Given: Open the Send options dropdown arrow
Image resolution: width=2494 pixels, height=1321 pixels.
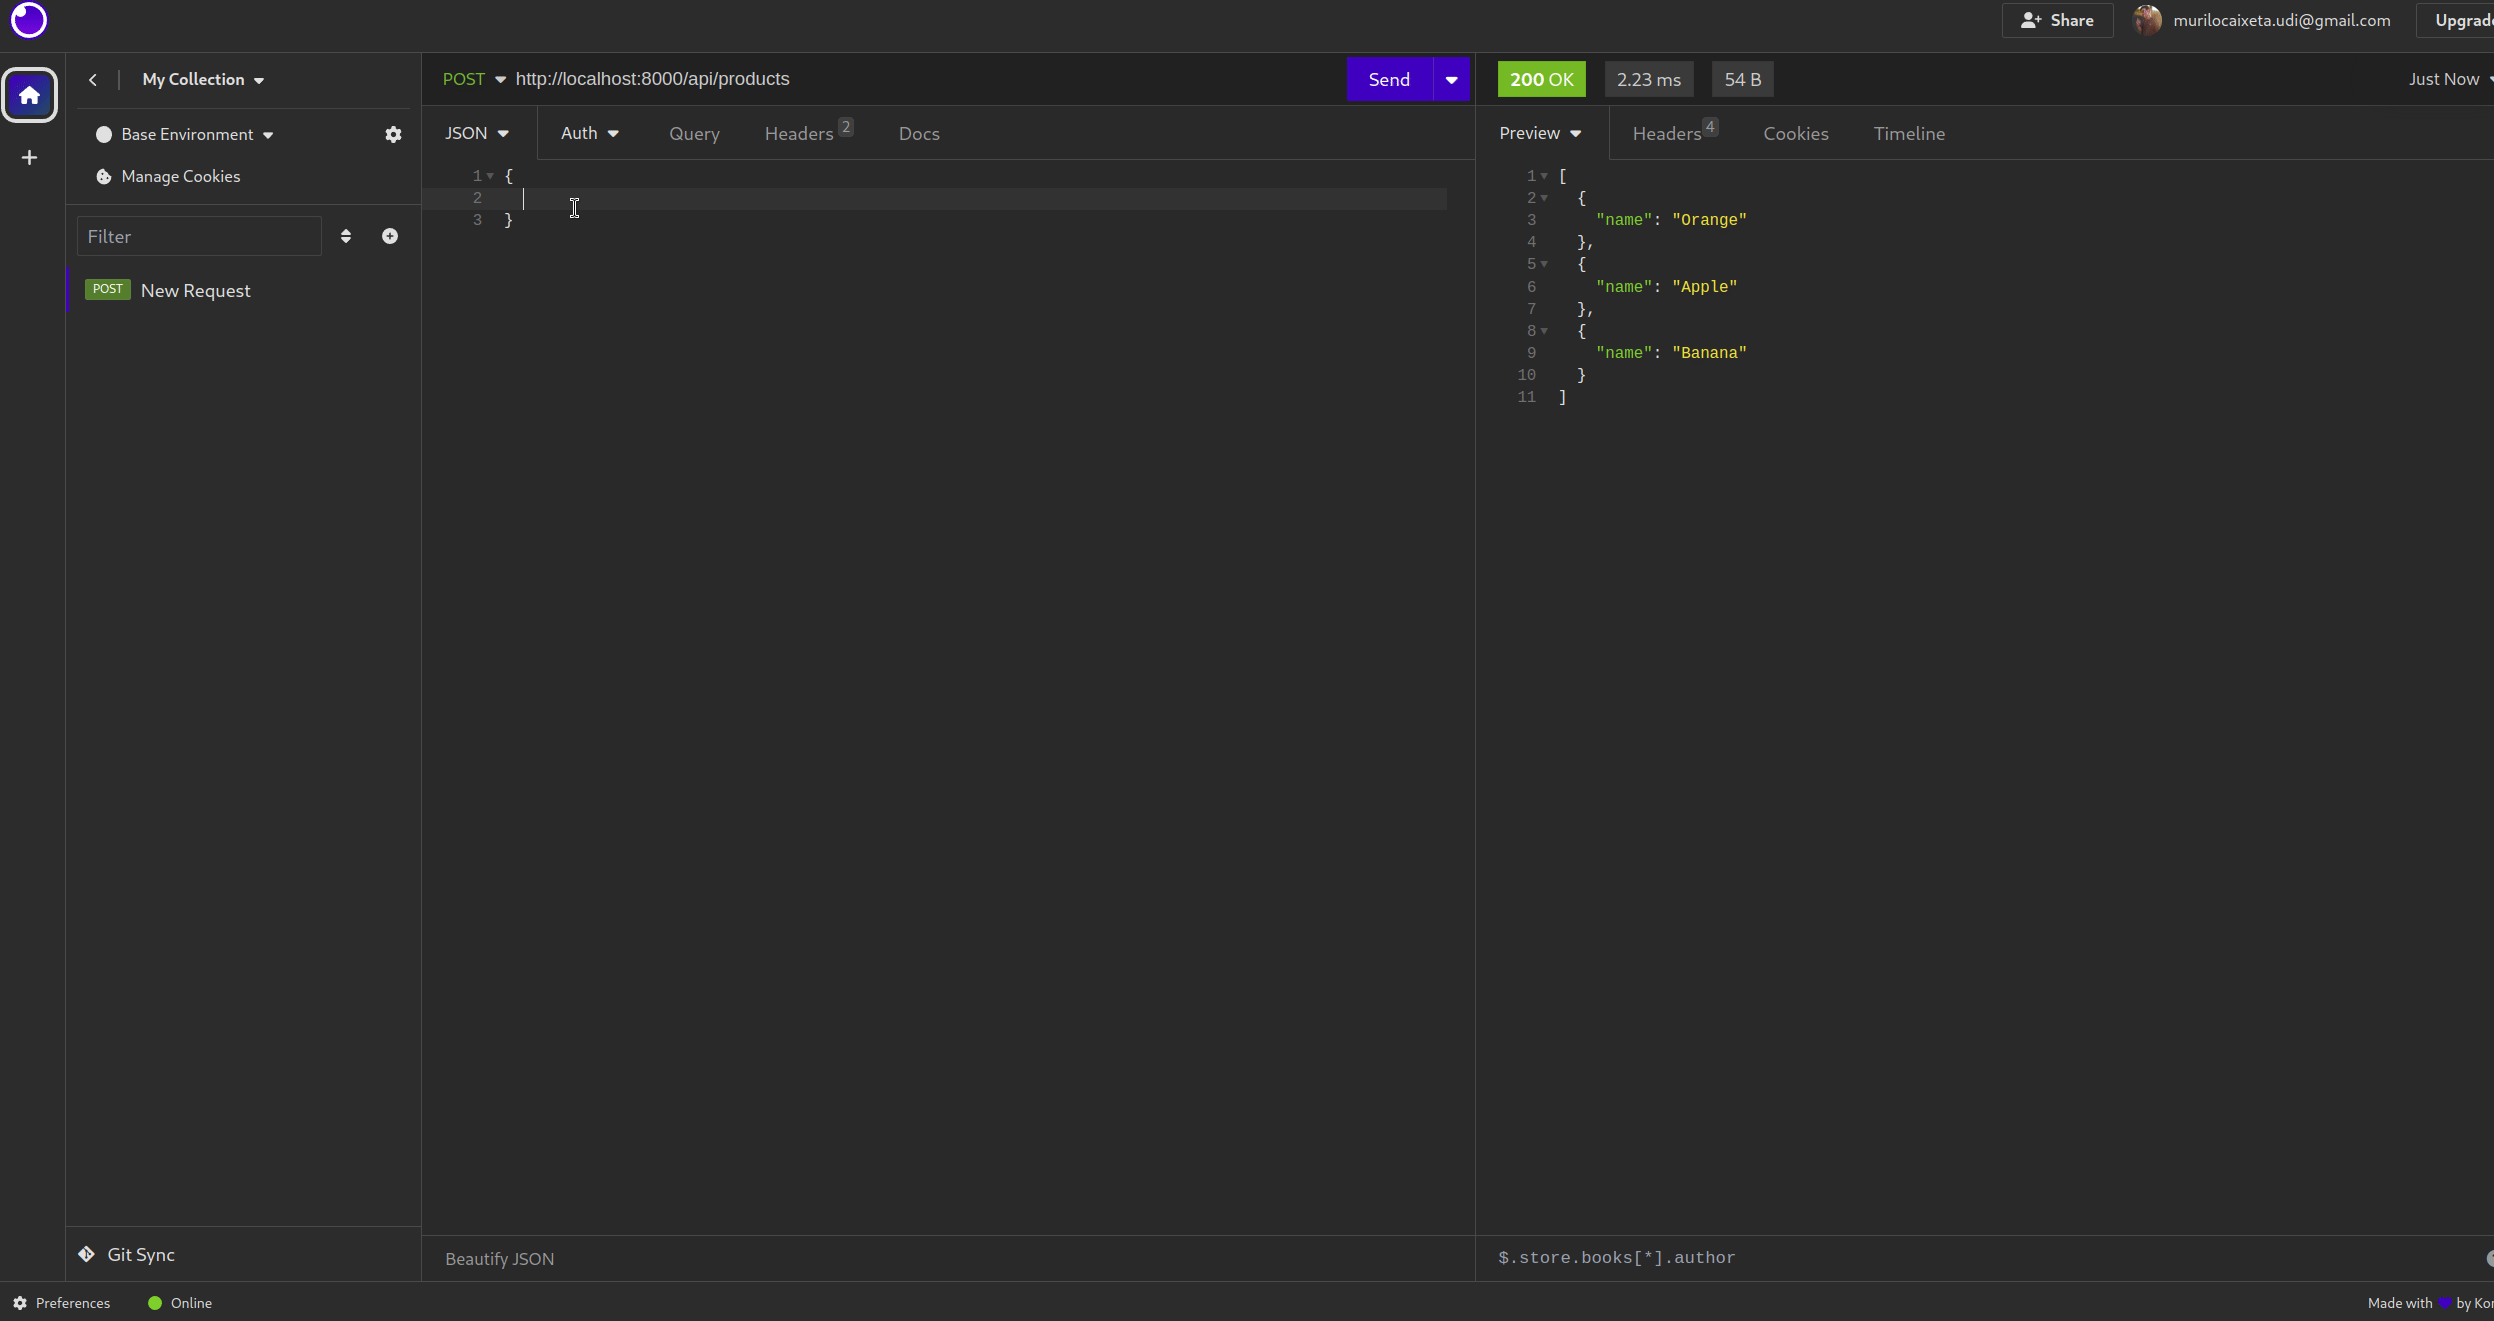Looking at the screenshot, I should [1451, 80].
